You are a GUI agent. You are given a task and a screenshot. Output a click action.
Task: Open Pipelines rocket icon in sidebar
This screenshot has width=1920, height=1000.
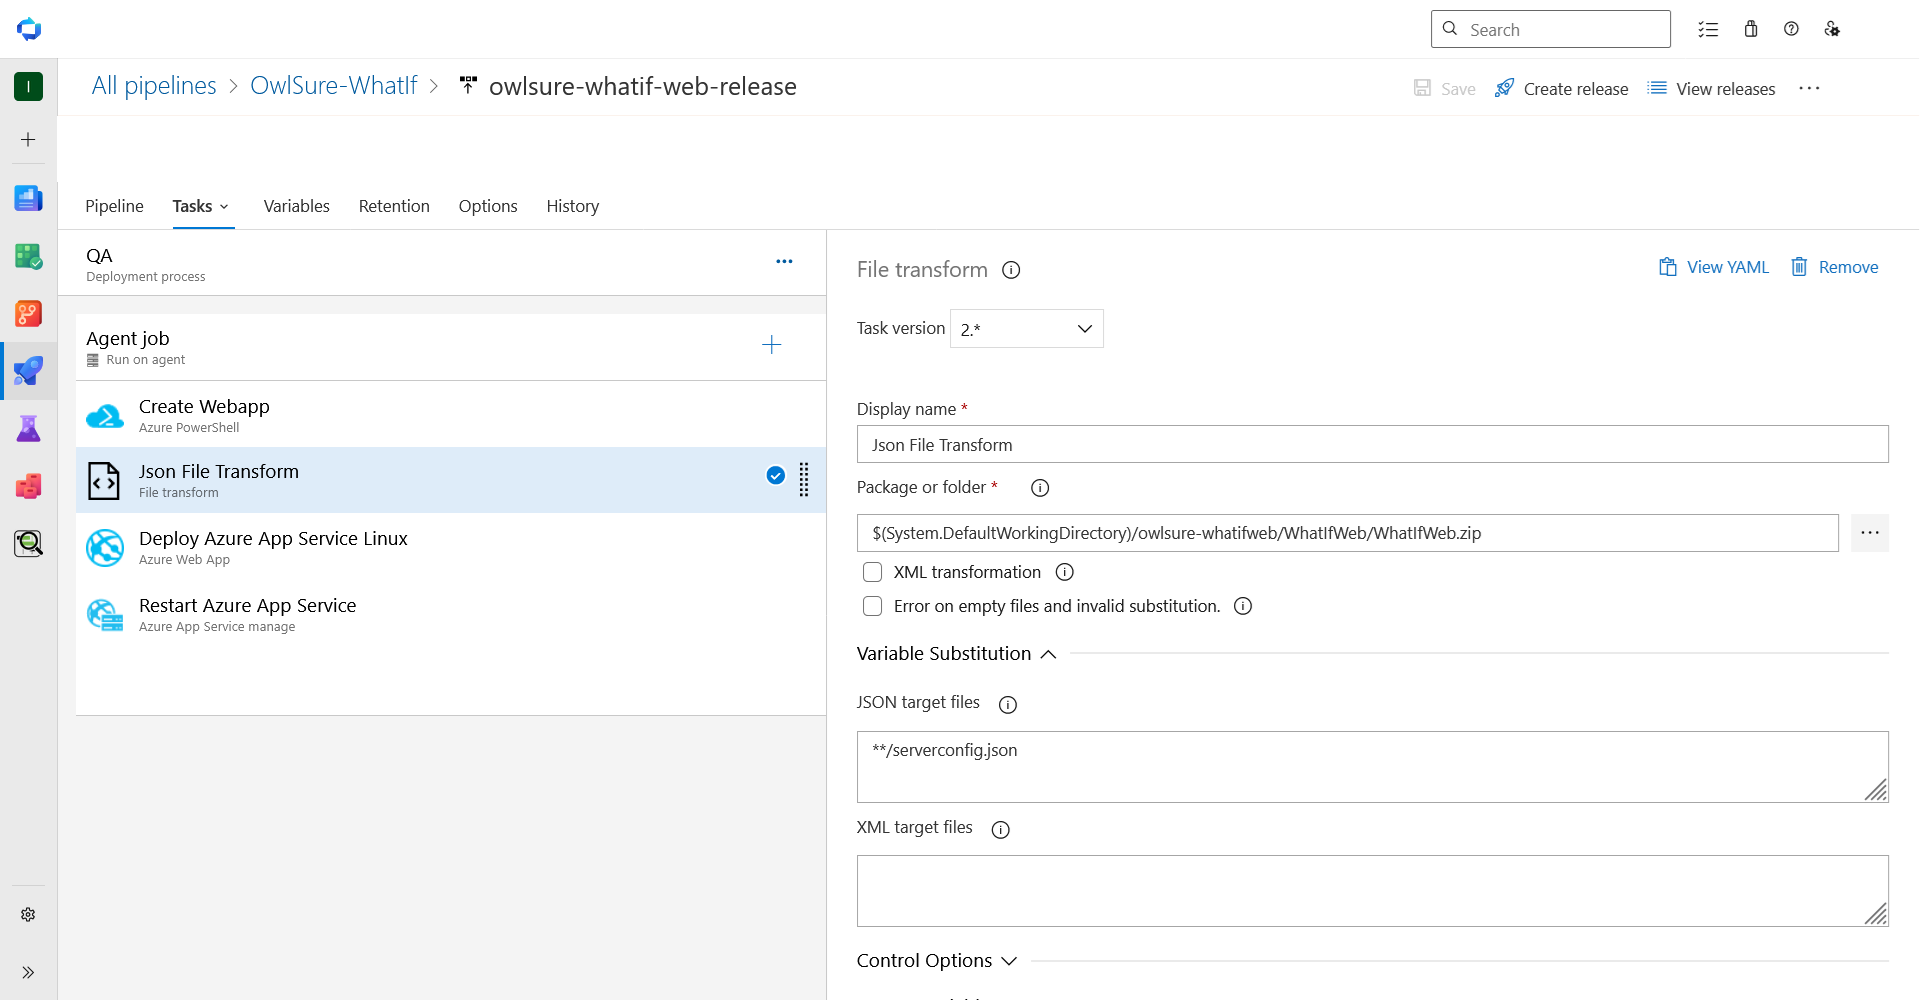28,371
